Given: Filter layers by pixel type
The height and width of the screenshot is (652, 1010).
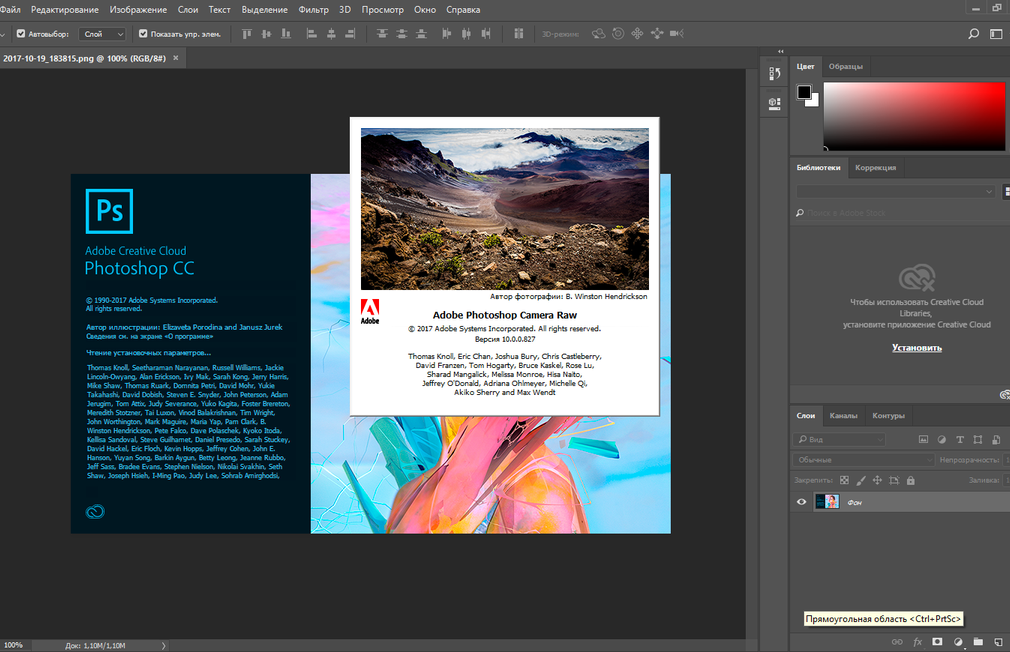Looking at the screenshot, I should (x=923, y=439).
